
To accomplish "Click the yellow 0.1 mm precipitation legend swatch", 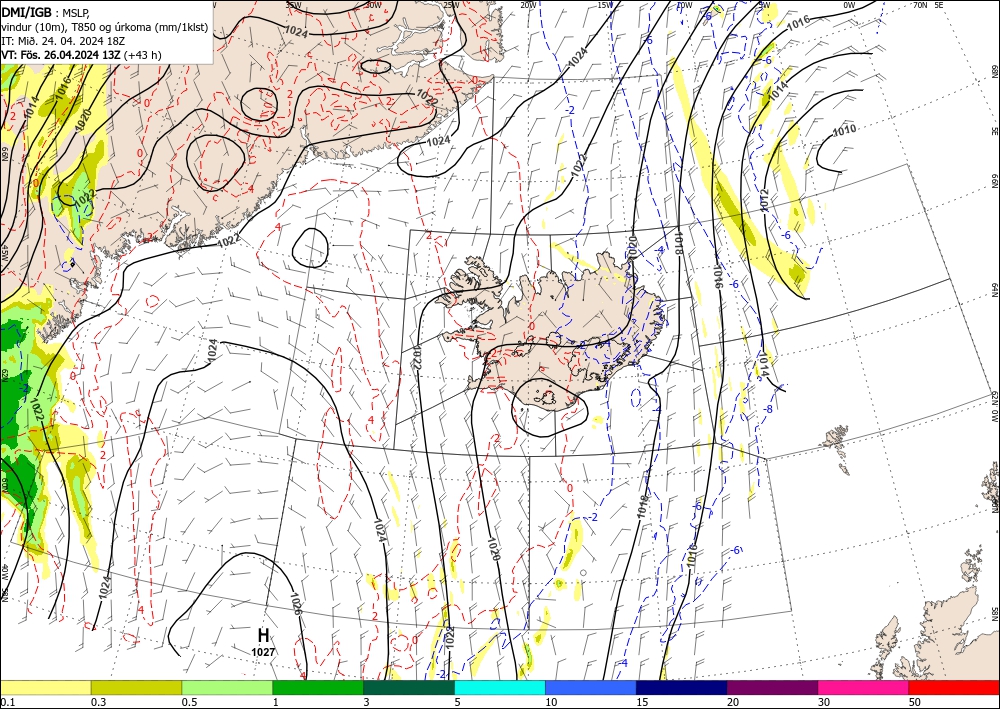I will pyautogui.click(x=45, y=687).
